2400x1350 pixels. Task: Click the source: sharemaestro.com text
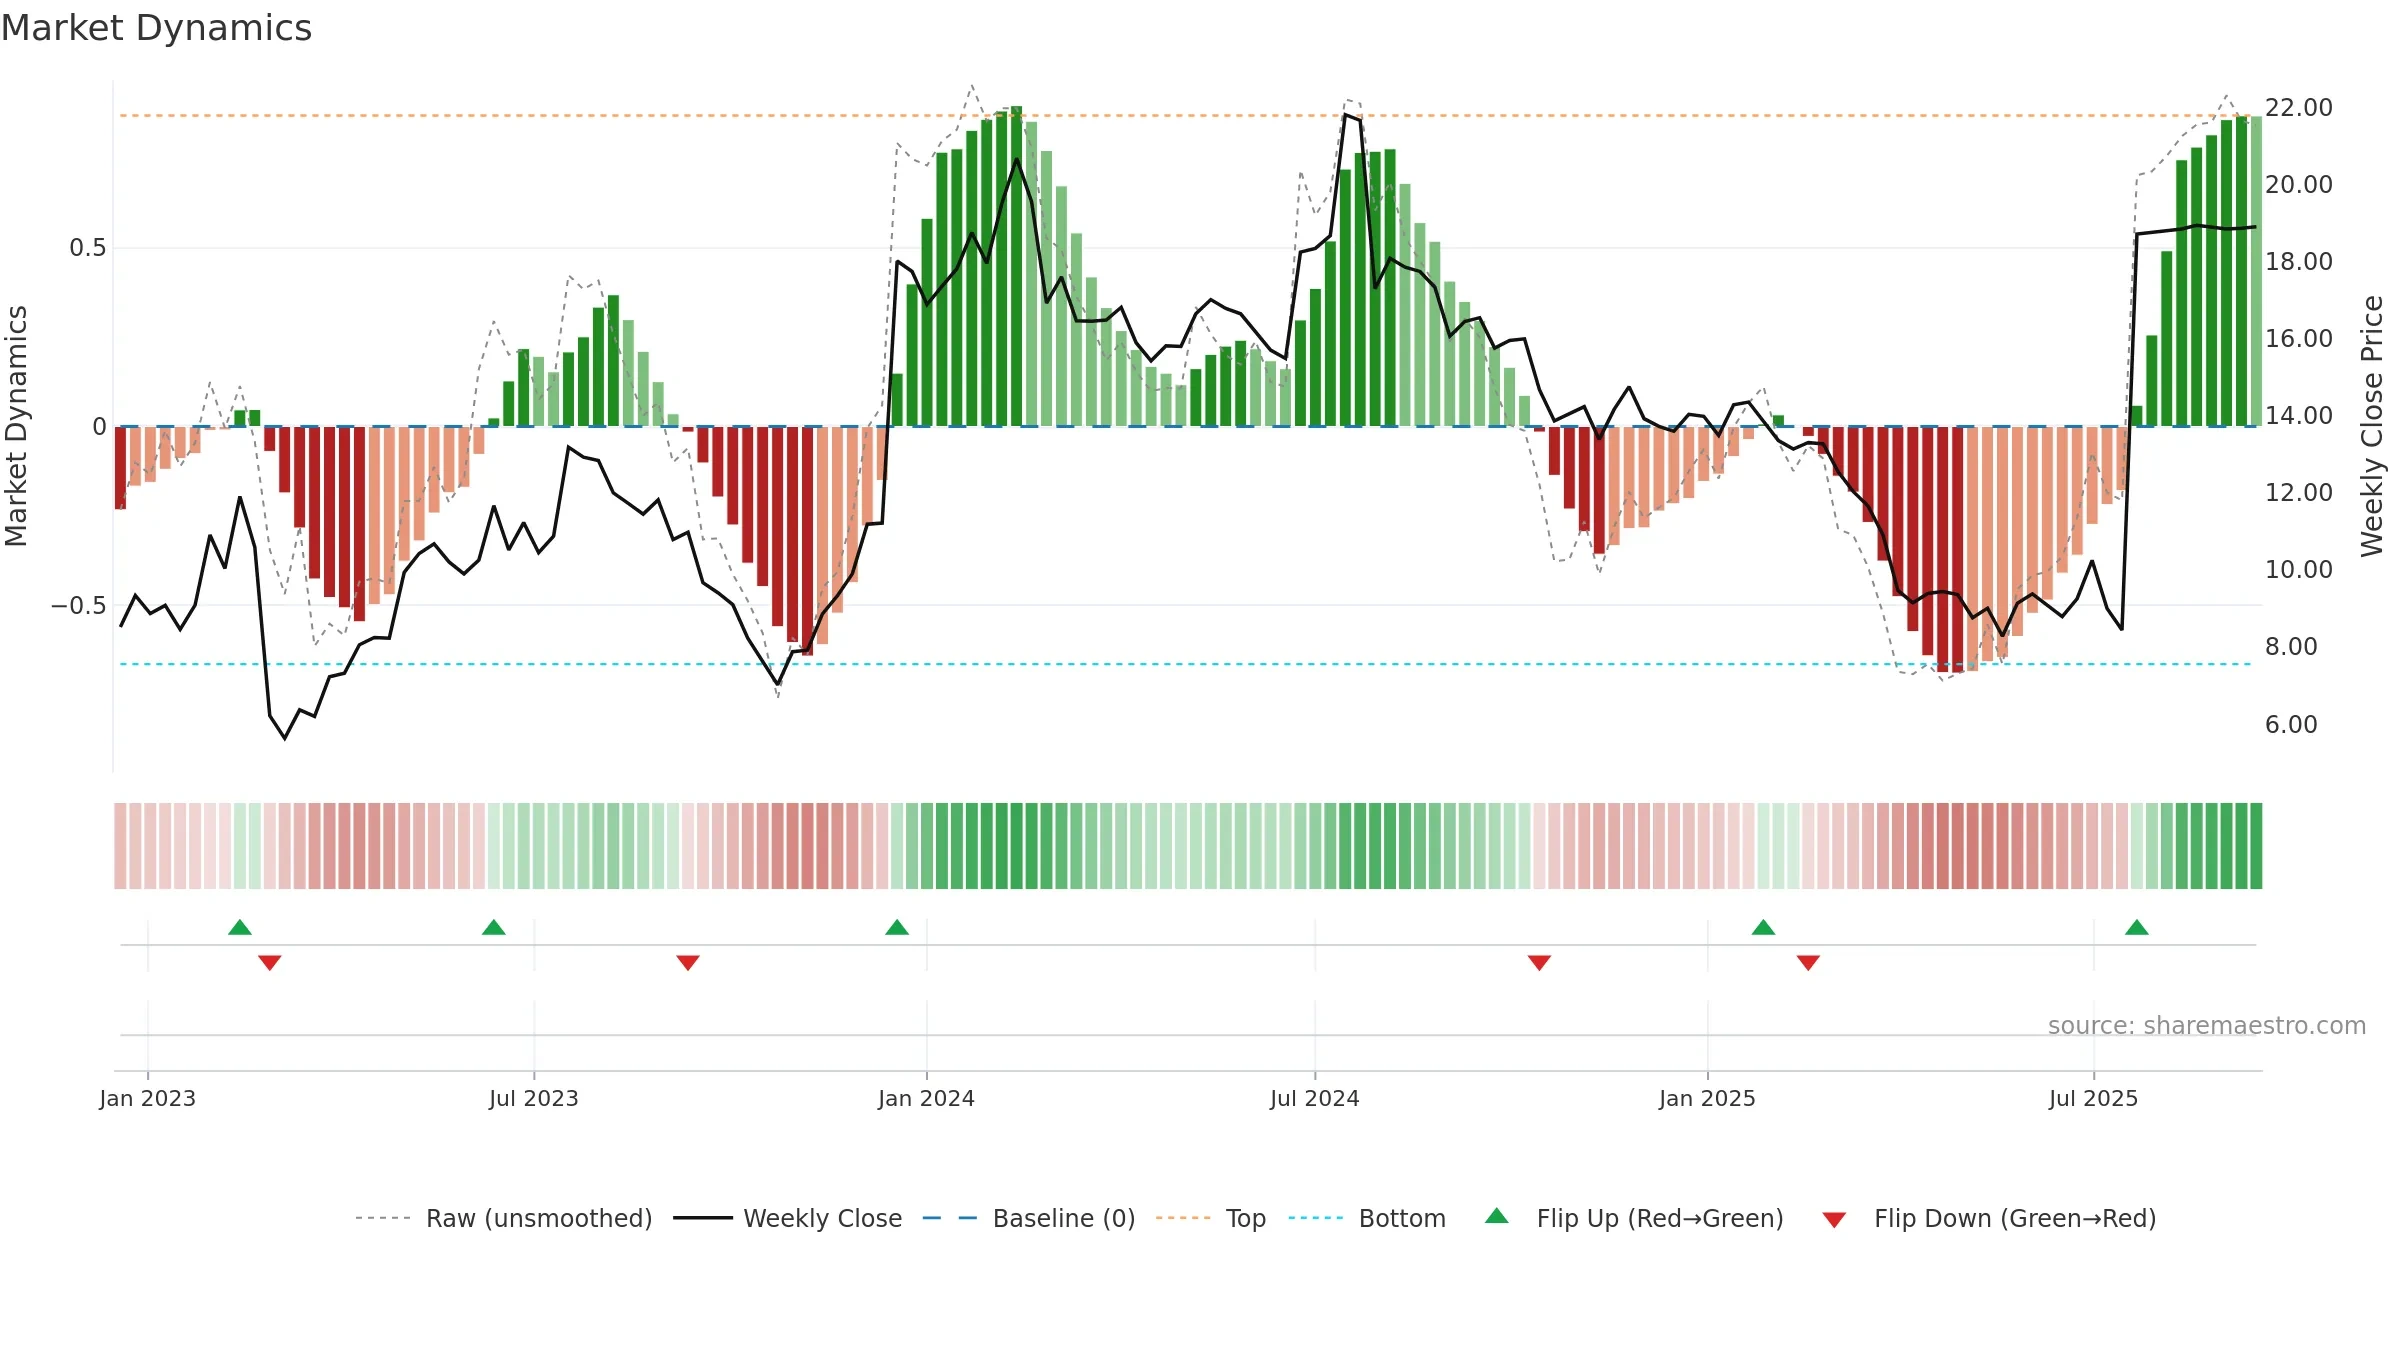click(2207, 1025)
